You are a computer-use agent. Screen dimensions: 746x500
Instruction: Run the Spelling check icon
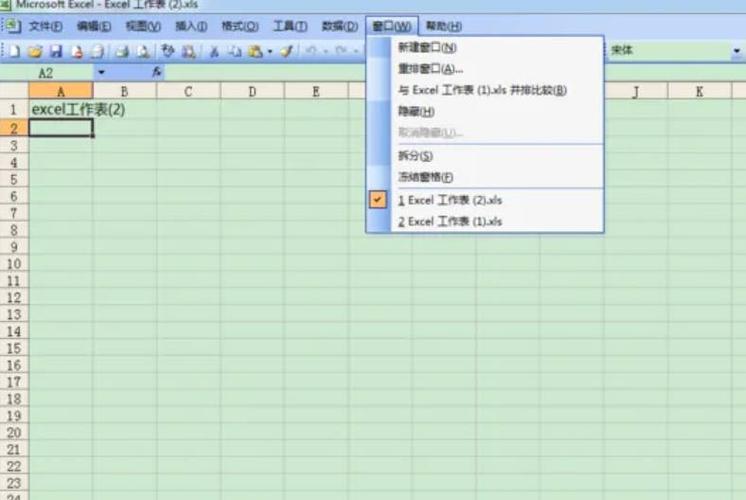click(x=167, y=51)
